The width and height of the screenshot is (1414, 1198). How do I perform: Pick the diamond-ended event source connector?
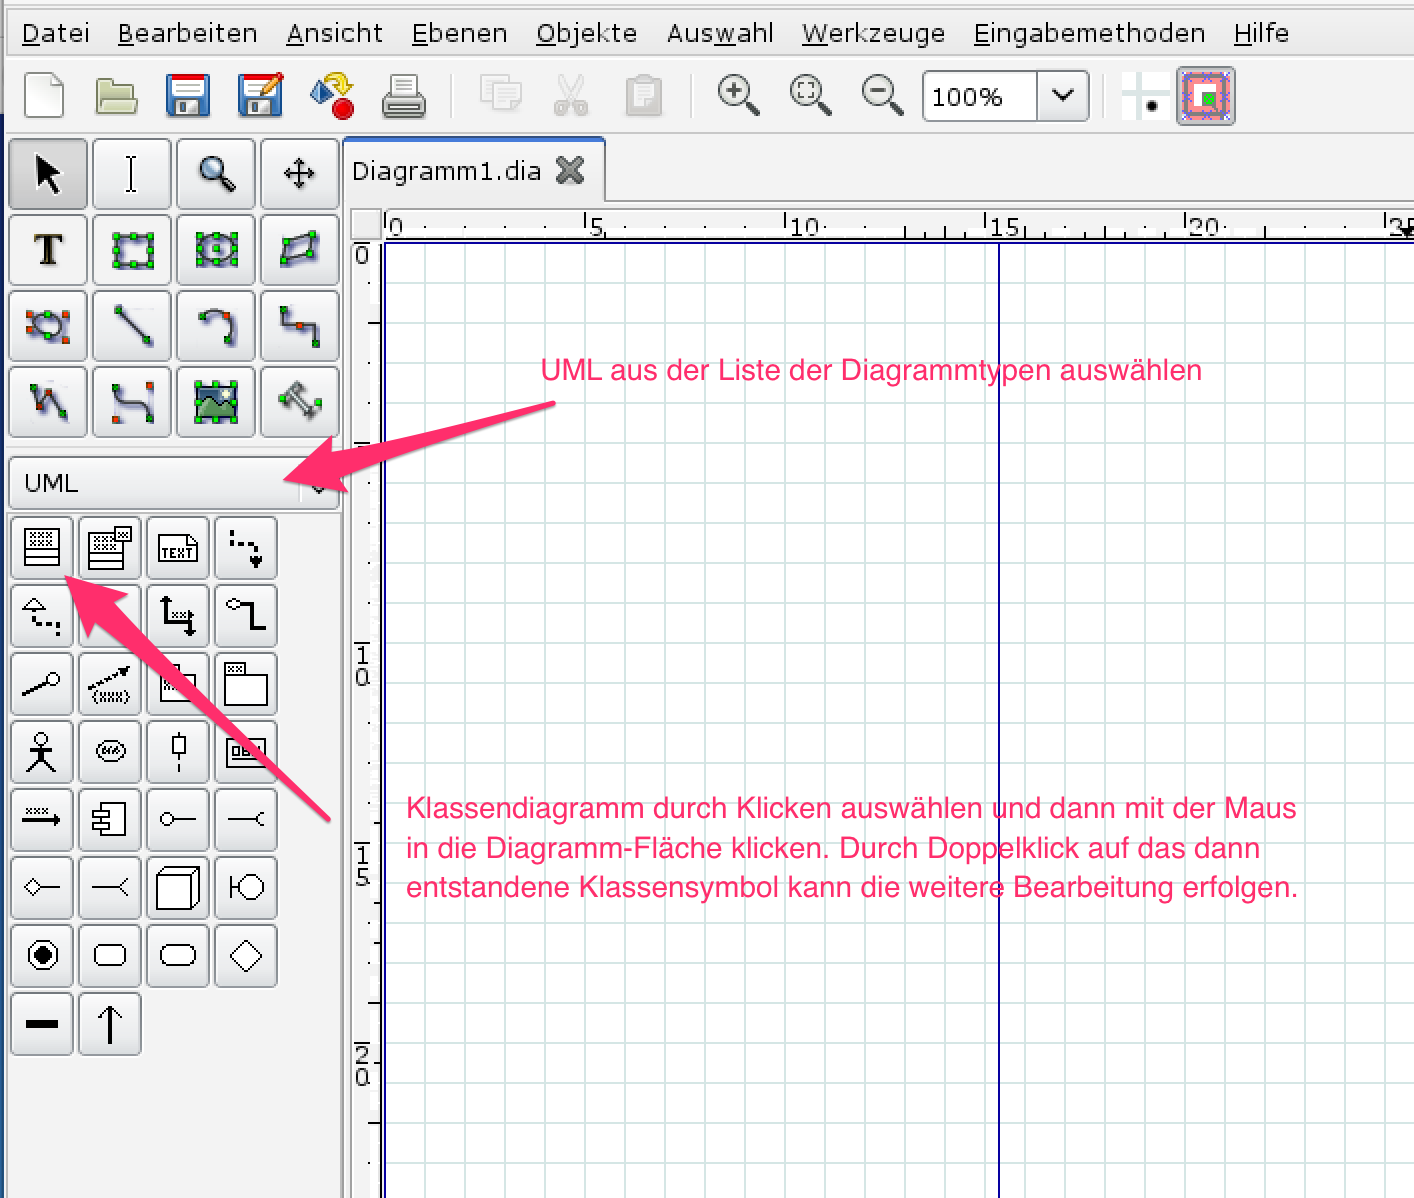(x=42, y=887)
